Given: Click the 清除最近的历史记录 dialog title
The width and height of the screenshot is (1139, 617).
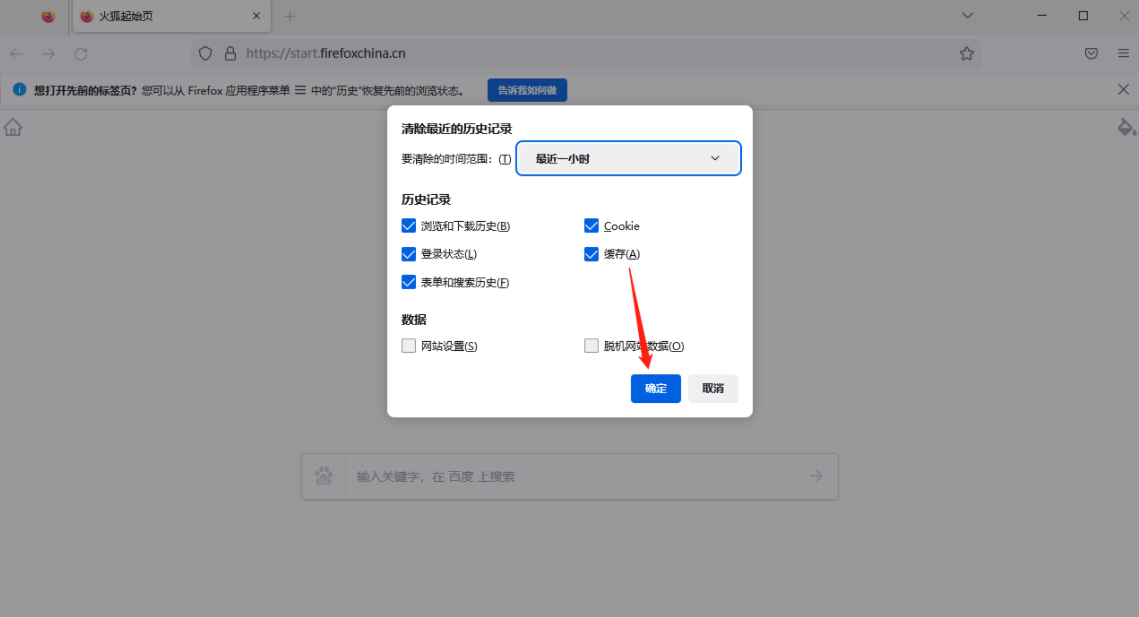Looking at the screenshot, I should pos(457,129).
